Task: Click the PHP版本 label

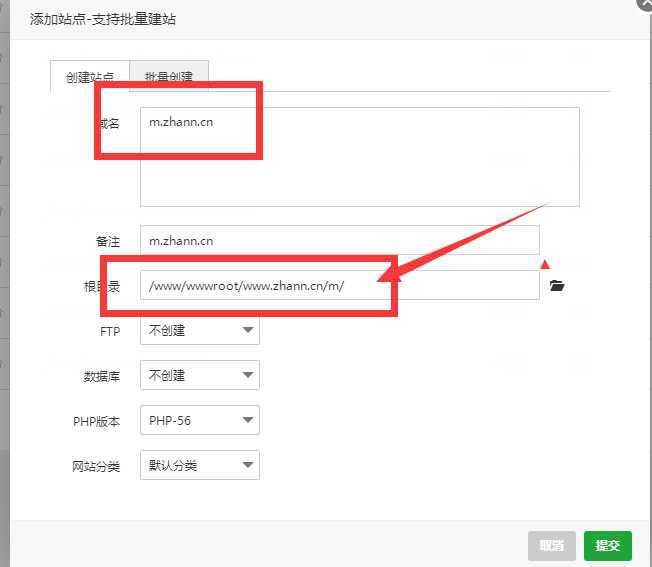Action: click(96, 422)
